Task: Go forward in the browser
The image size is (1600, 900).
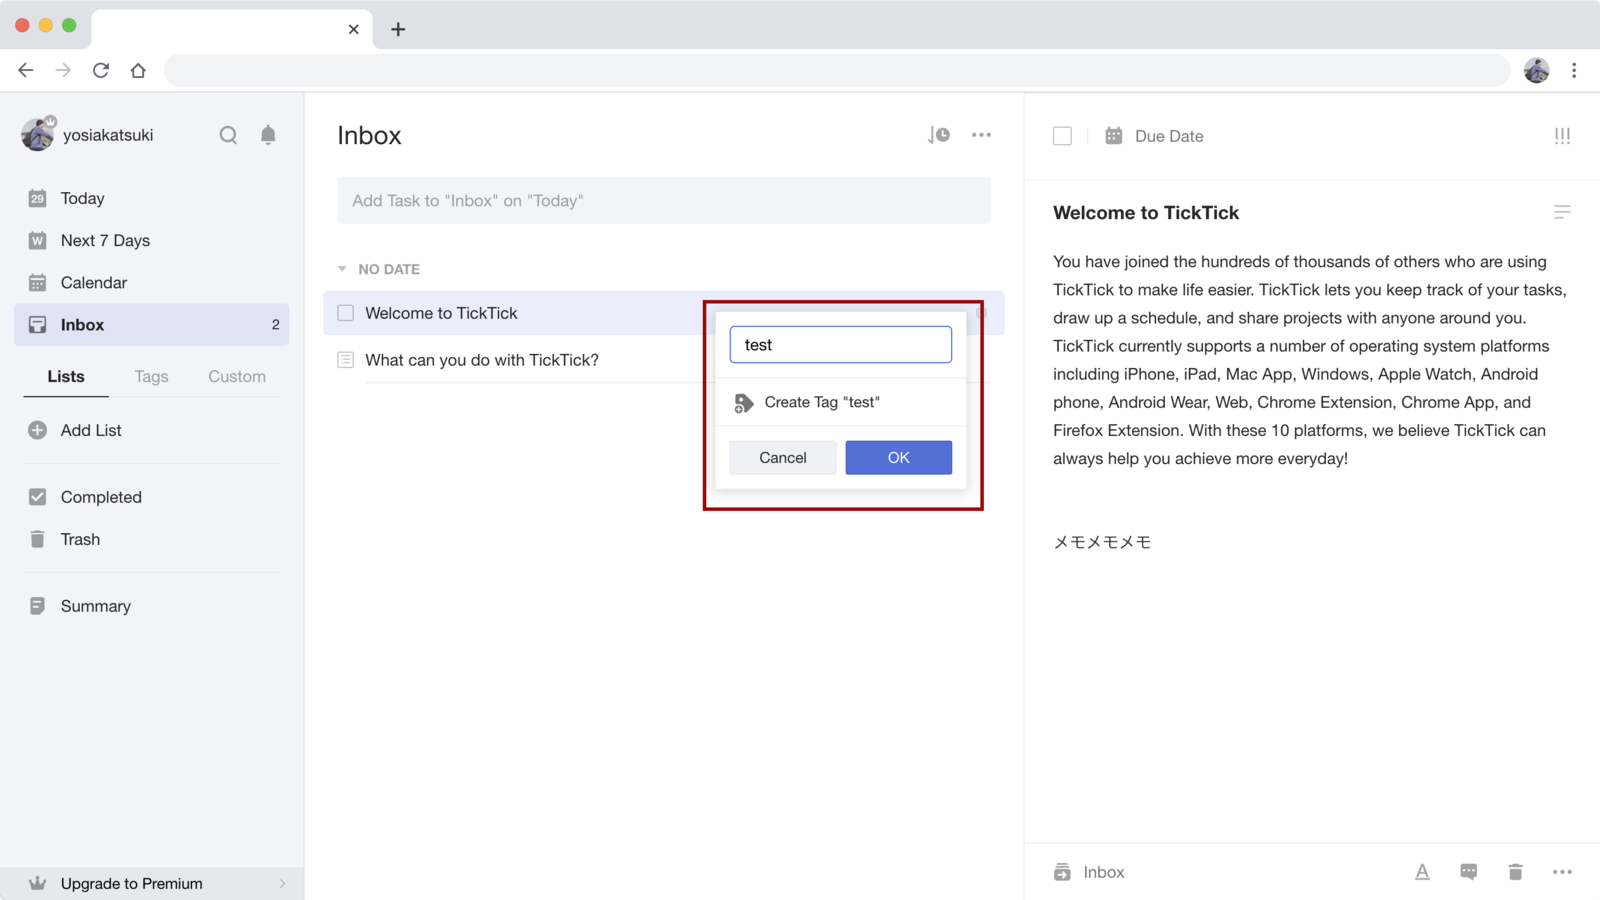Action: click(x=63, y=70)
